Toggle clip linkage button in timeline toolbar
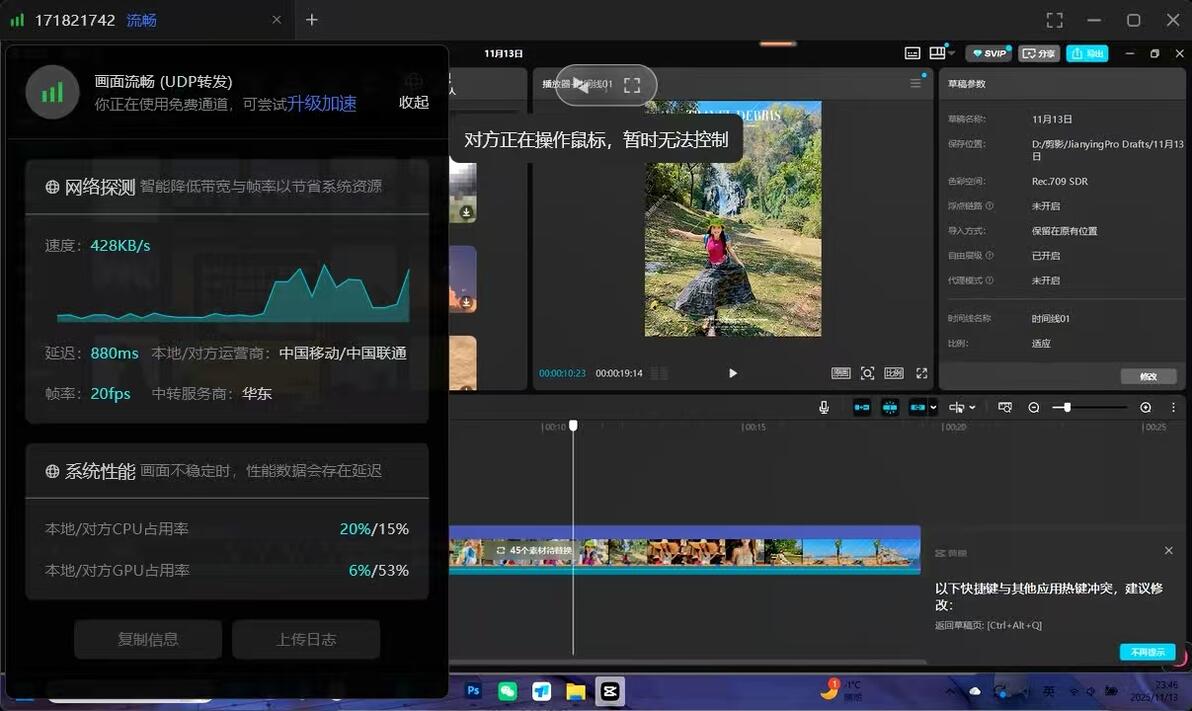Viewport: 1192px width, 711px height. coord(918,408)
